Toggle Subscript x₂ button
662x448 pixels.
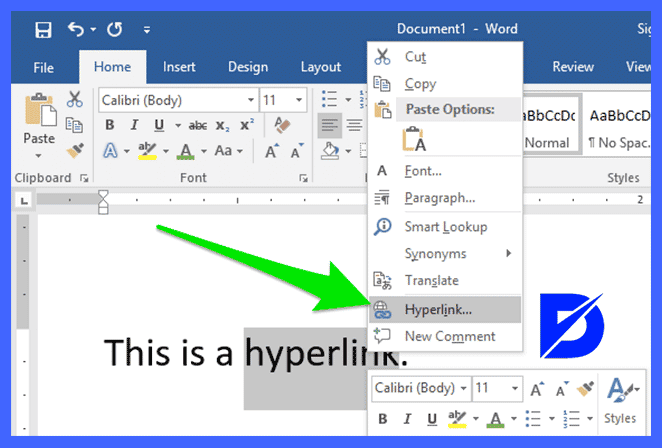pyautogui.click(x=222, y=126)
